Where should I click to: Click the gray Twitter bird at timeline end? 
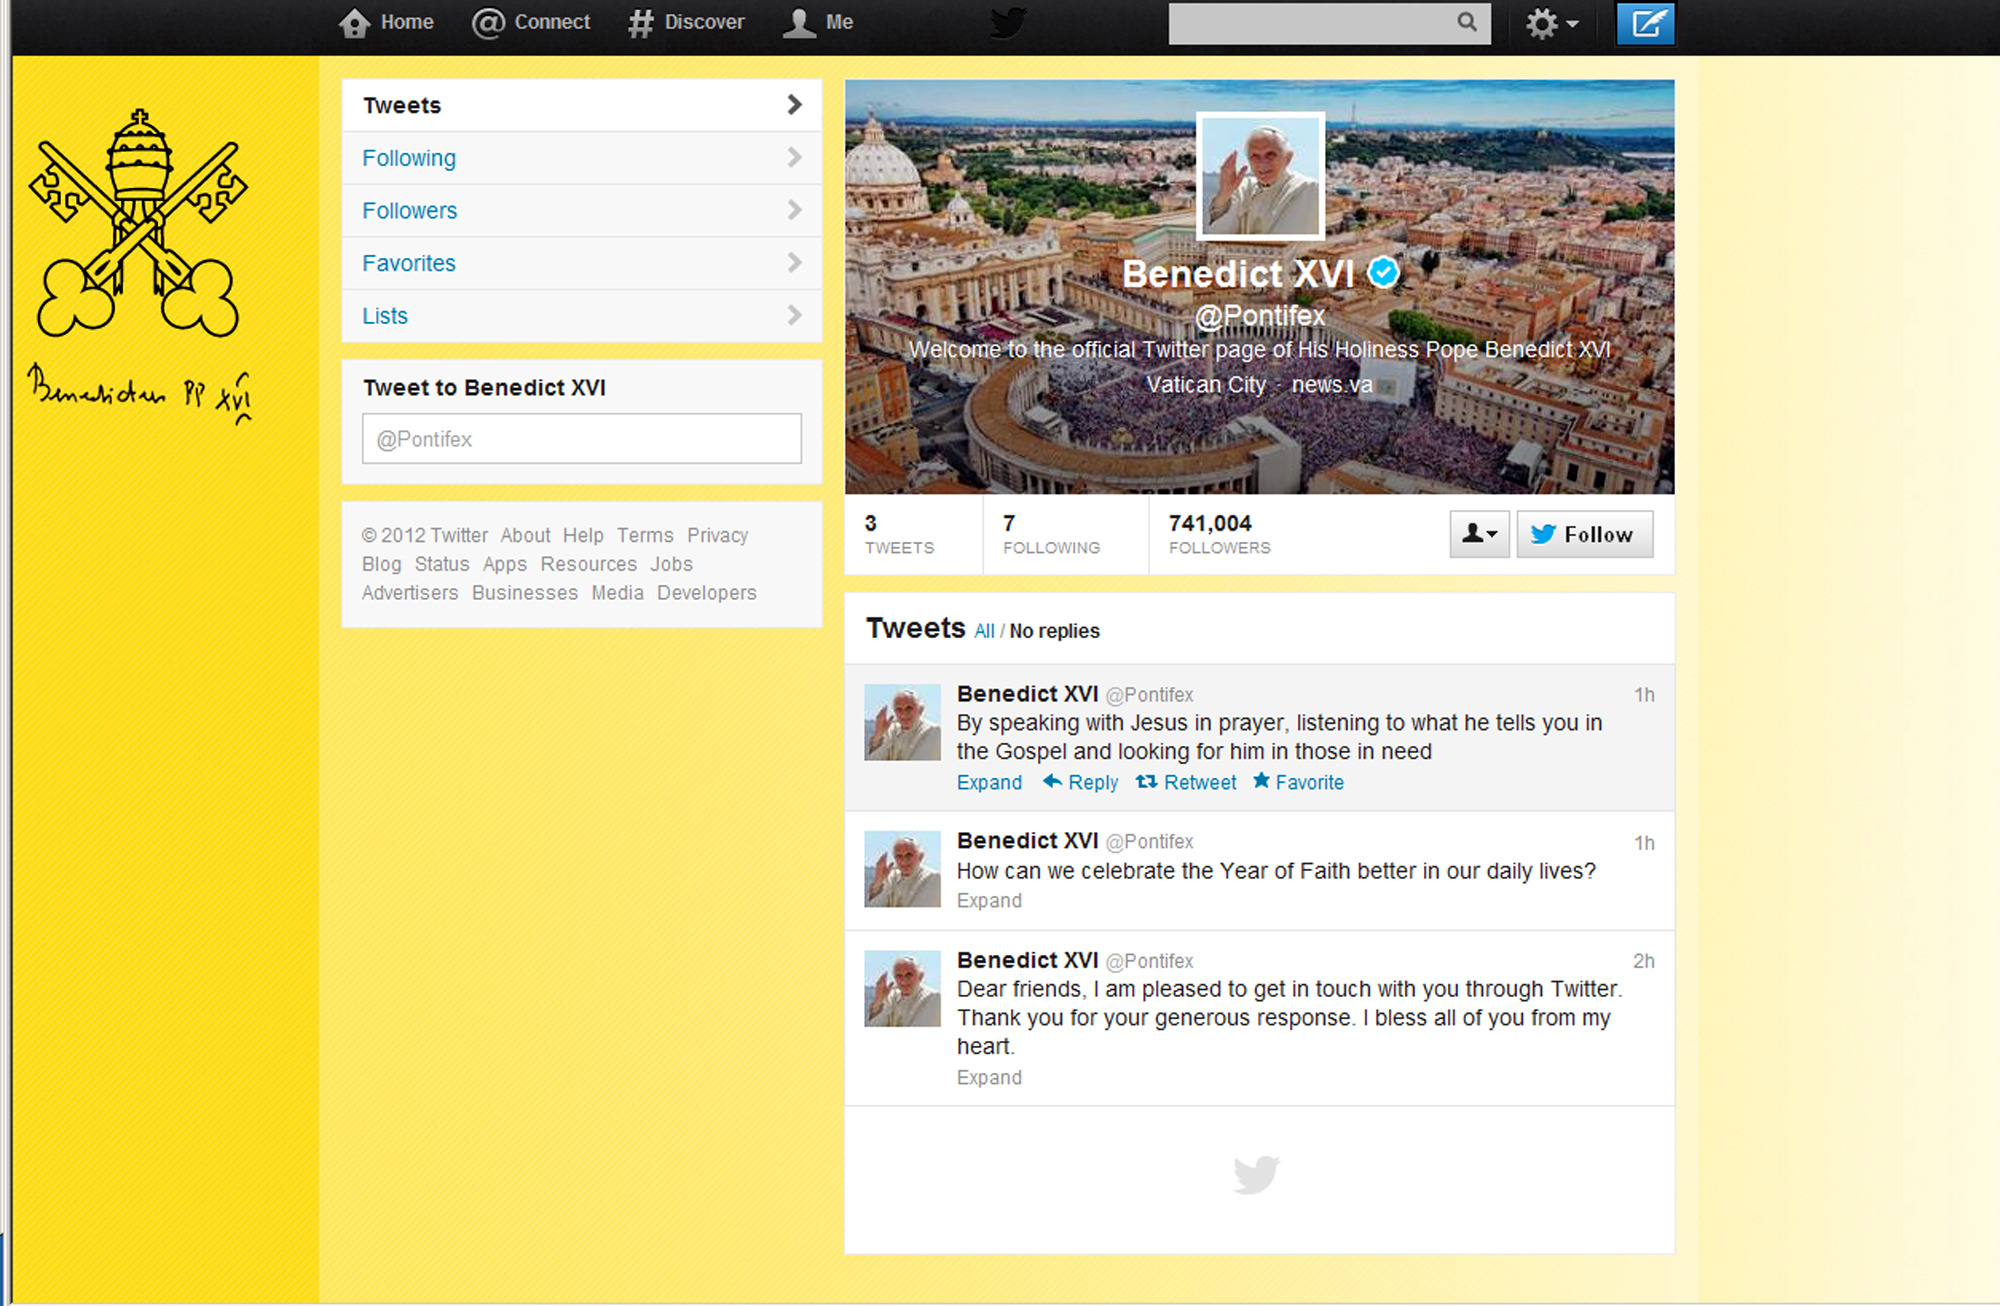pos(1256,1174)
